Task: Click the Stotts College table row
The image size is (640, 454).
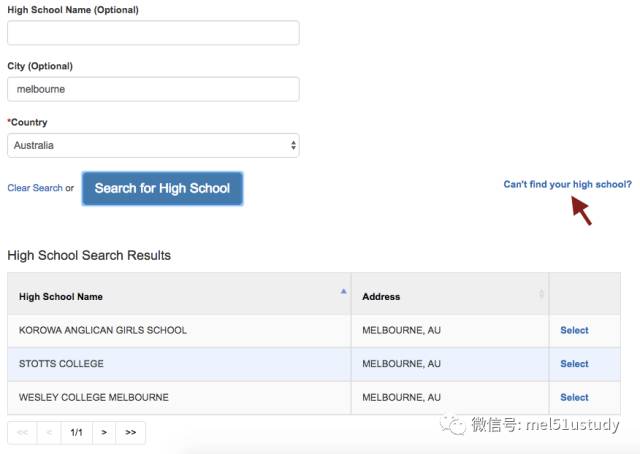Action: pyautogui.click(x=314, y=364)
